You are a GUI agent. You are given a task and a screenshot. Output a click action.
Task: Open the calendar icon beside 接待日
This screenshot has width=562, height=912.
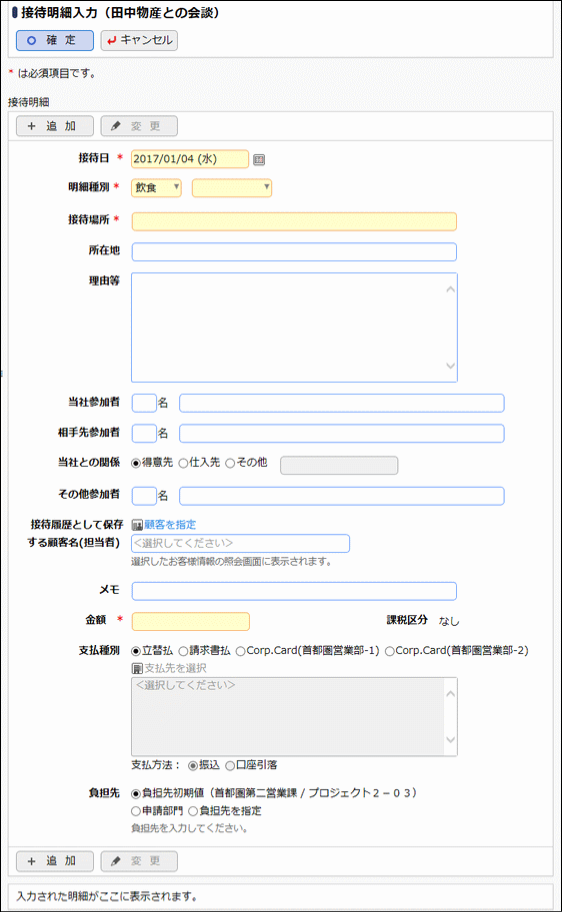[259, 159]
